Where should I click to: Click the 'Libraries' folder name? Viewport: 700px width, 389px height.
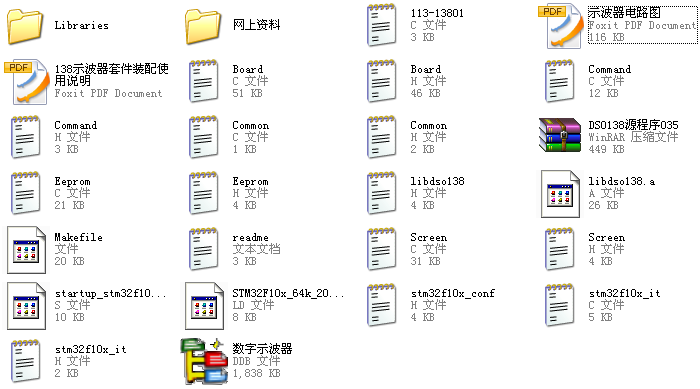tap(82, 25)
